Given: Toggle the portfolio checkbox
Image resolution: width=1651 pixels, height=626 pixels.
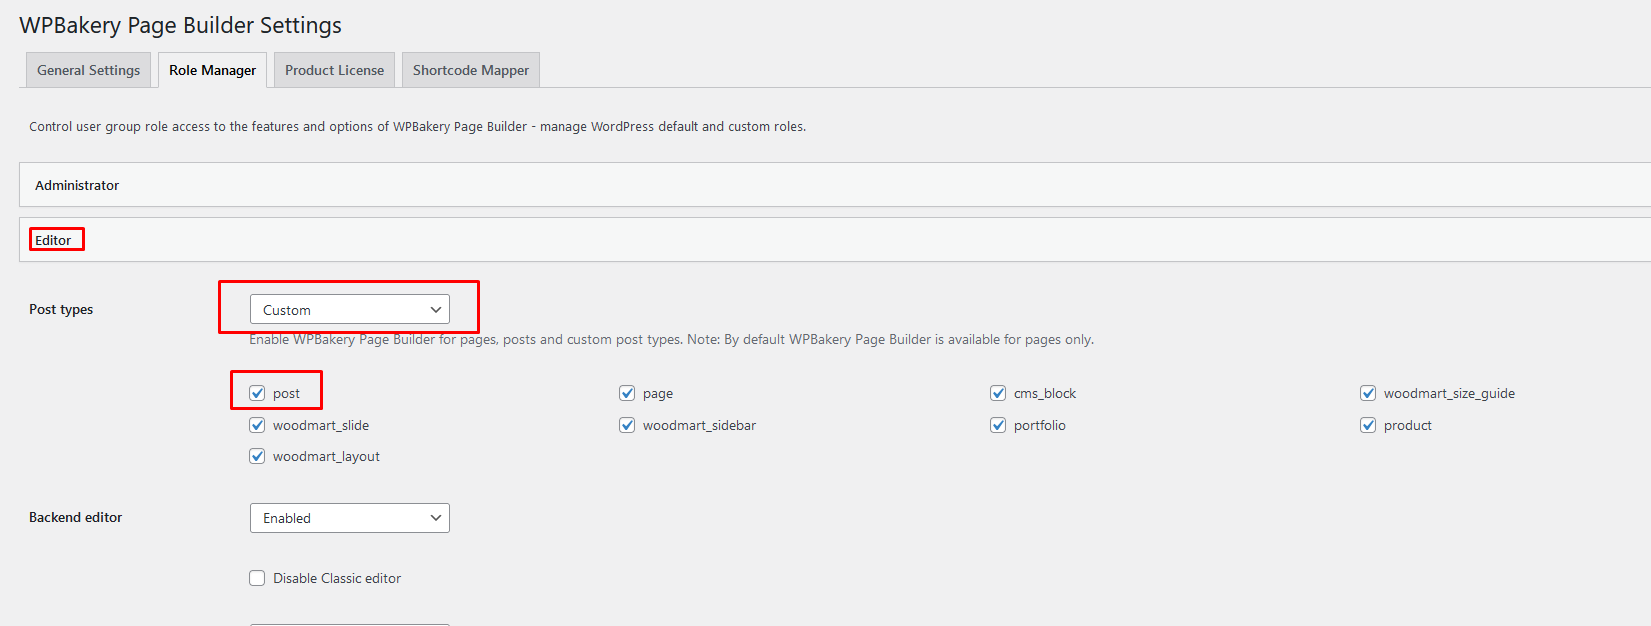Looking at the screenshot, I should (998, 425).
